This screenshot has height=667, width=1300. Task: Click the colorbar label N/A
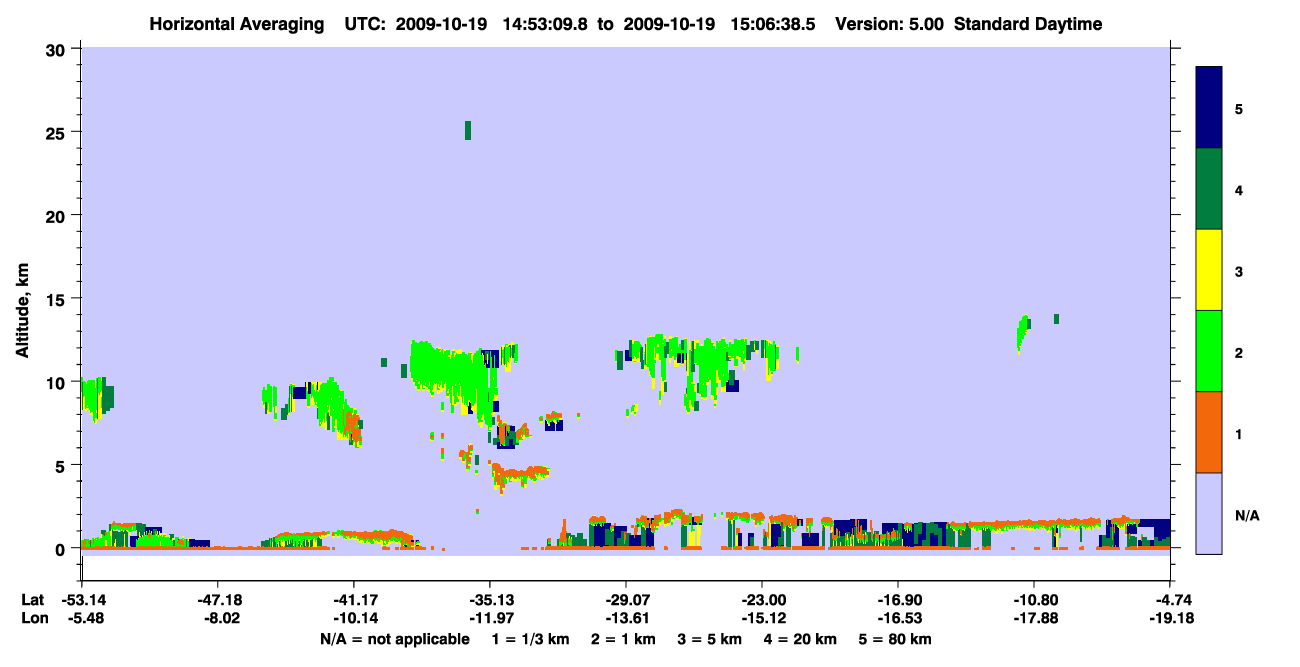1247,515
